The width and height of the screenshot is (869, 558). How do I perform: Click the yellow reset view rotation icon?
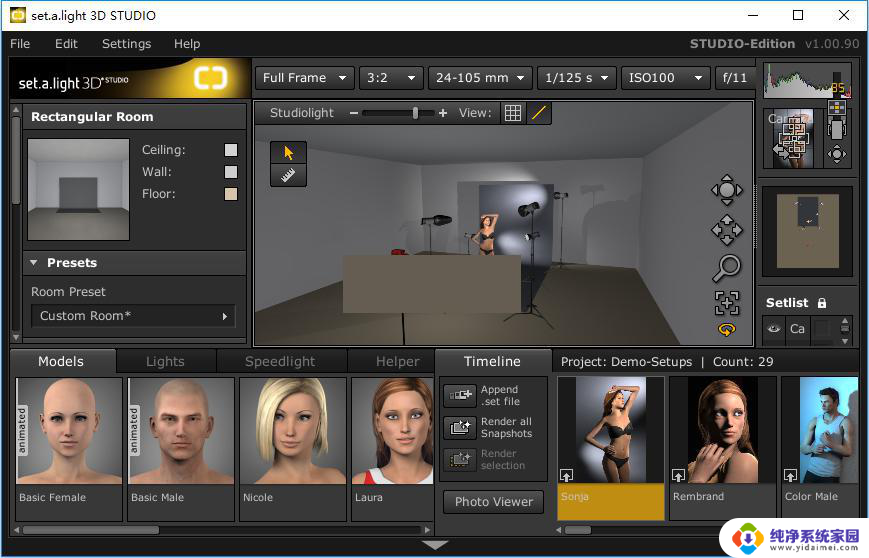pos(727,330)
